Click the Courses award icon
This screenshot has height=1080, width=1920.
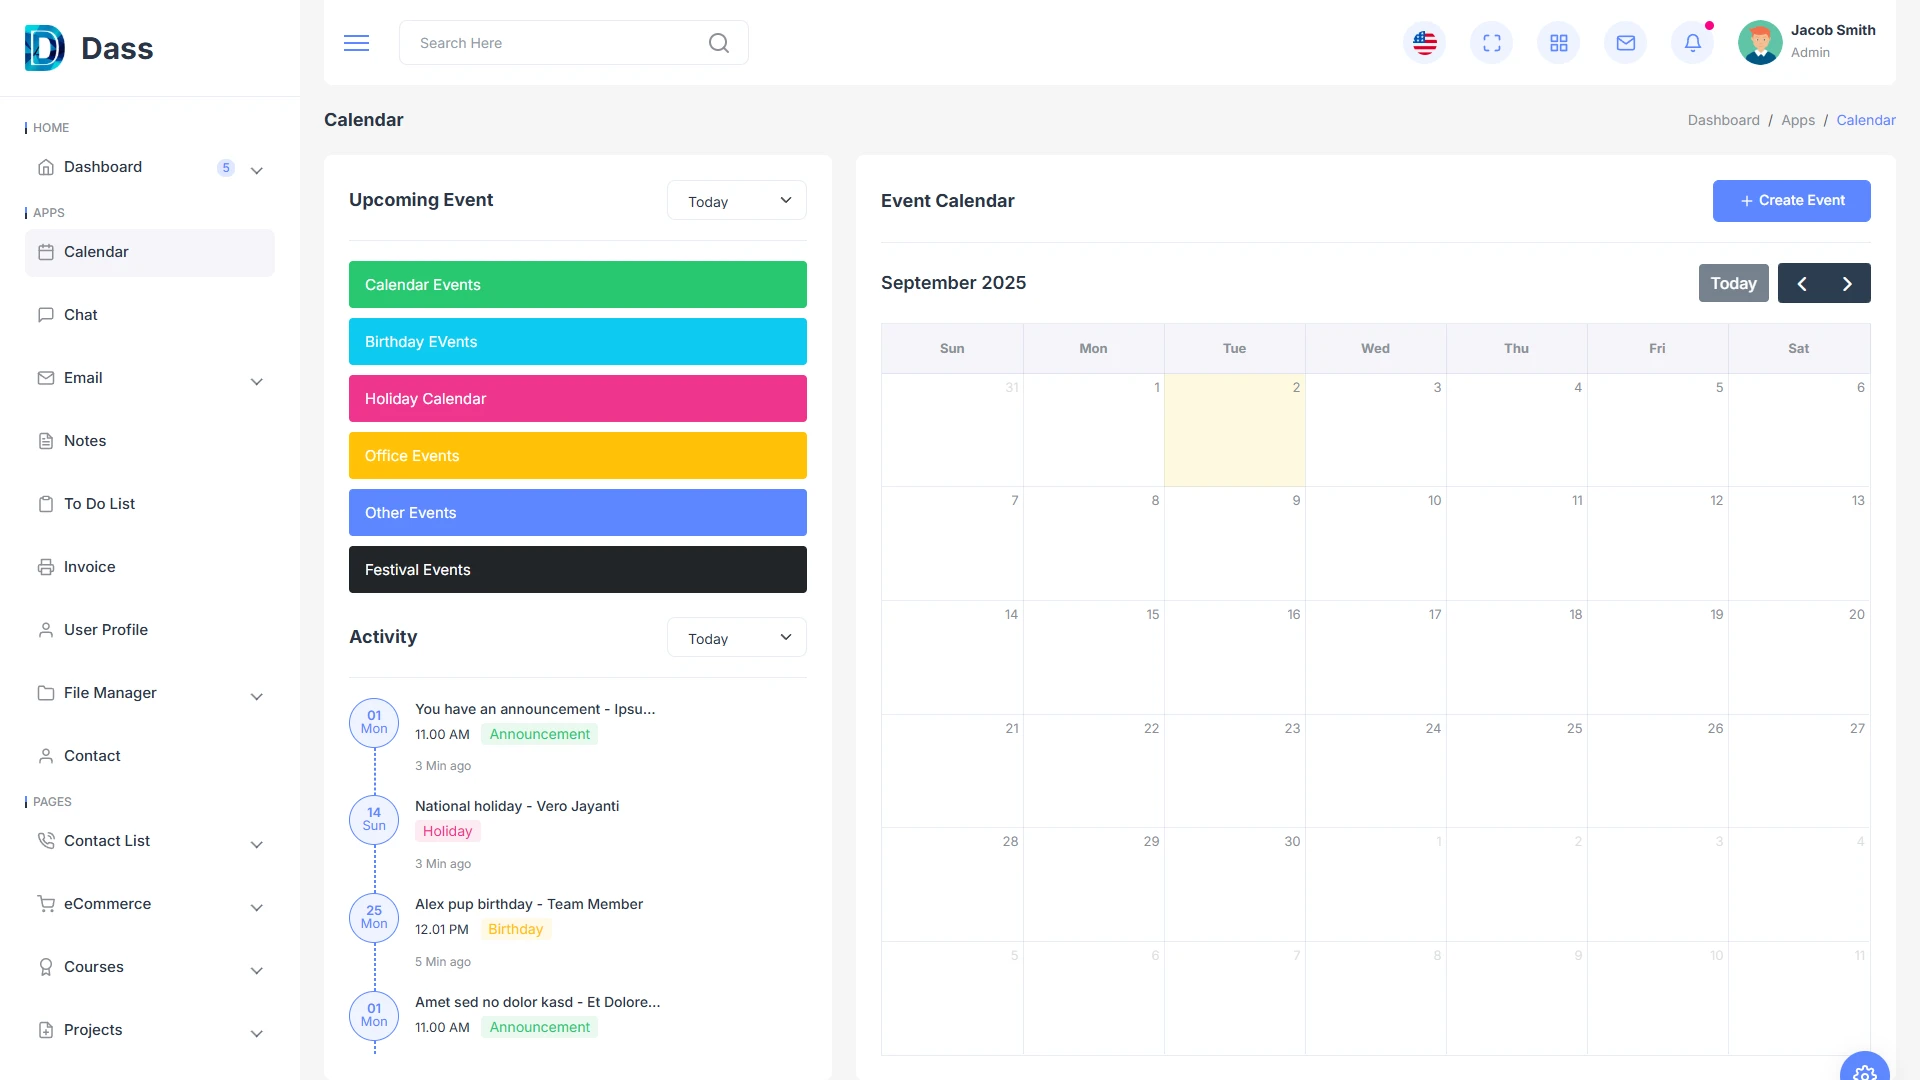pos(46,967)
